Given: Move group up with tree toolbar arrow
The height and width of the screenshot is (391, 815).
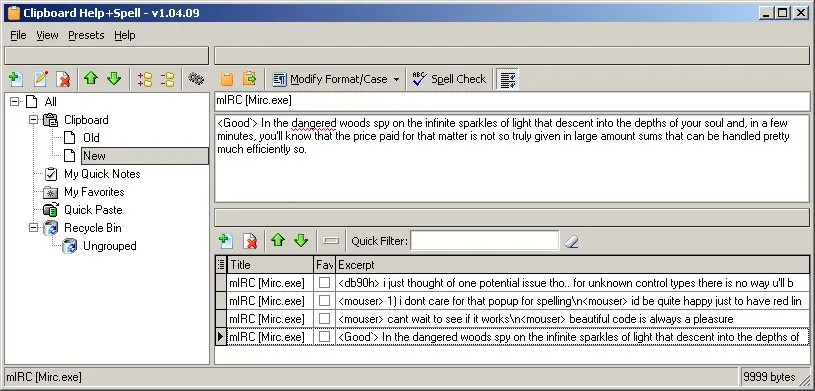Looking at the screenshot, I should (x=91, y=79).
